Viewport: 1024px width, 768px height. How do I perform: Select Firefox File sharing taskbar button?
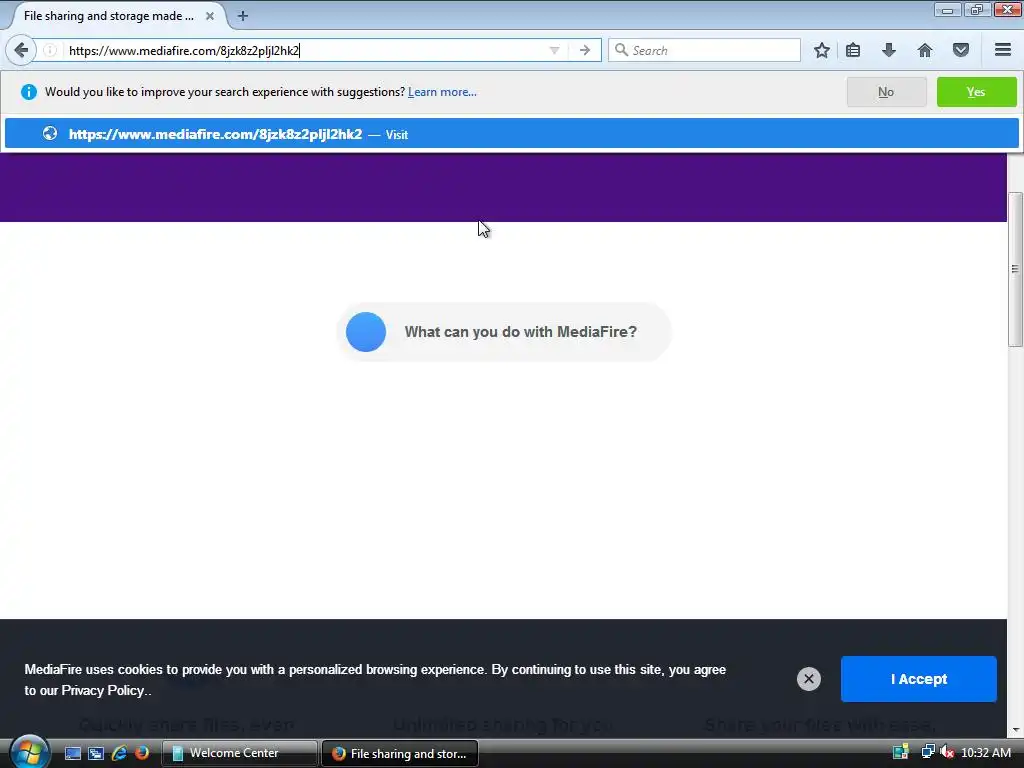point(400,754)
